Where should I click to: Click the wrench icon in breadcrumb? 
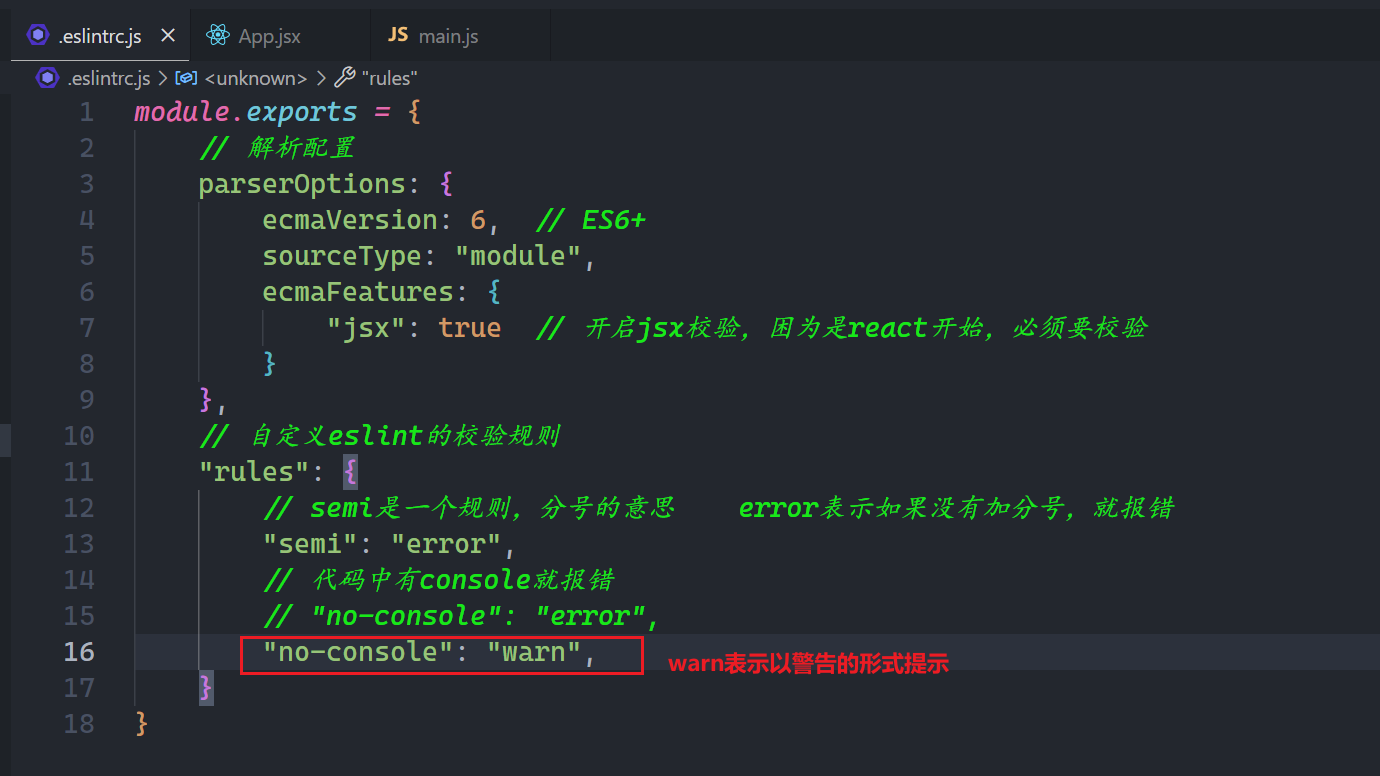344,77
